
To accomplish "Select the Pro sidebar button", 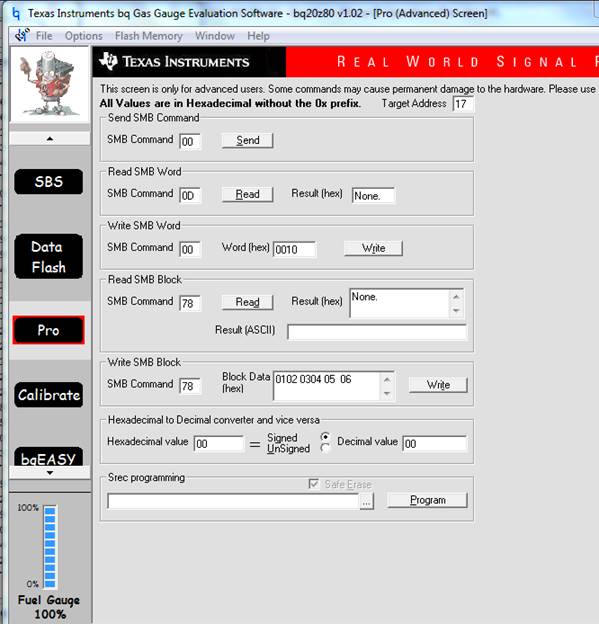I will (x=49, y=330).
